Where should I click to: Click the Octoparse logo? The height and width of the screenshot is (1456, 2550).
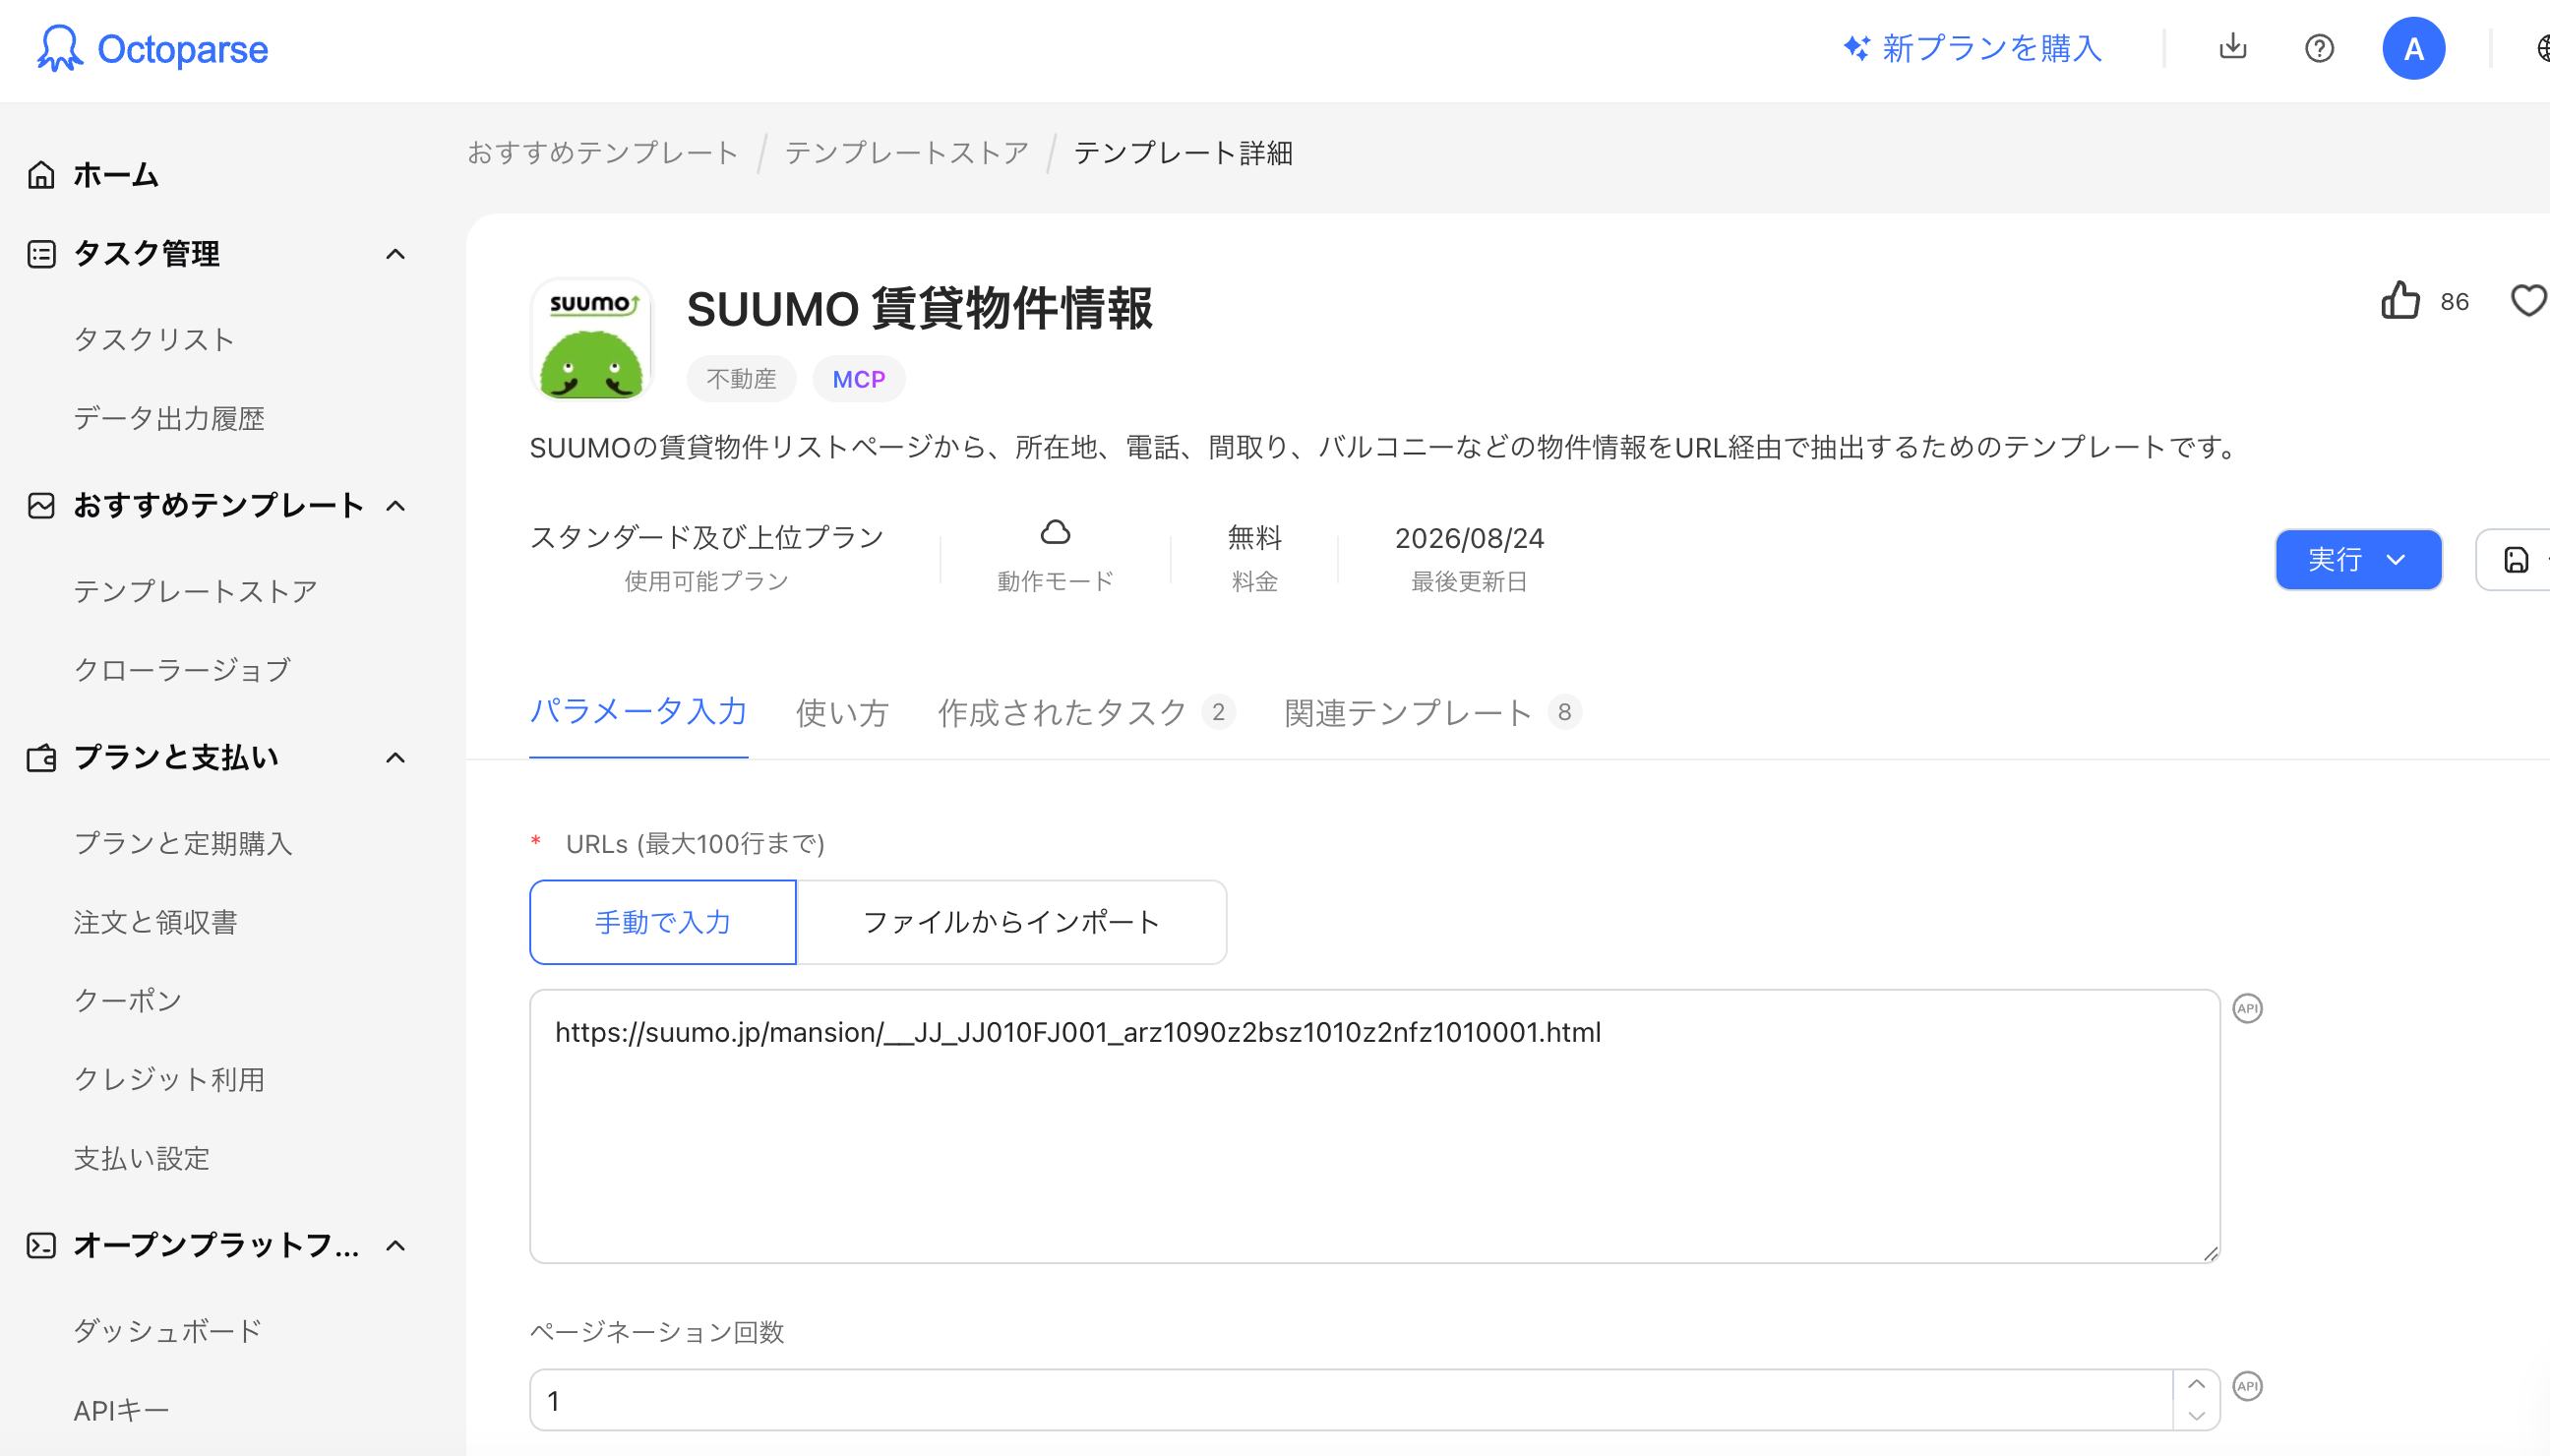point(152,48)
